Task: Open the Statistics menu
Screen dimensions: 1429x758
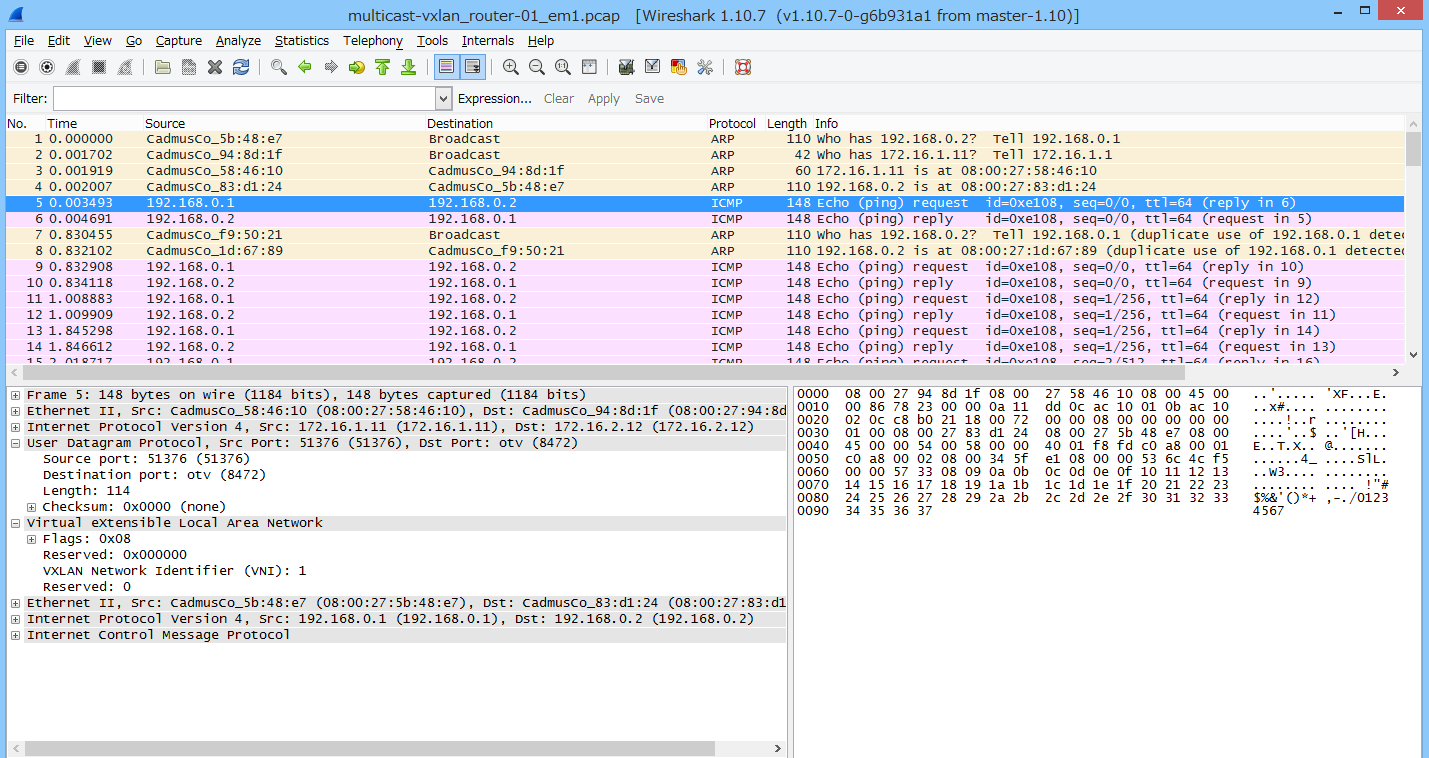Action: click(x=302, y=41)
